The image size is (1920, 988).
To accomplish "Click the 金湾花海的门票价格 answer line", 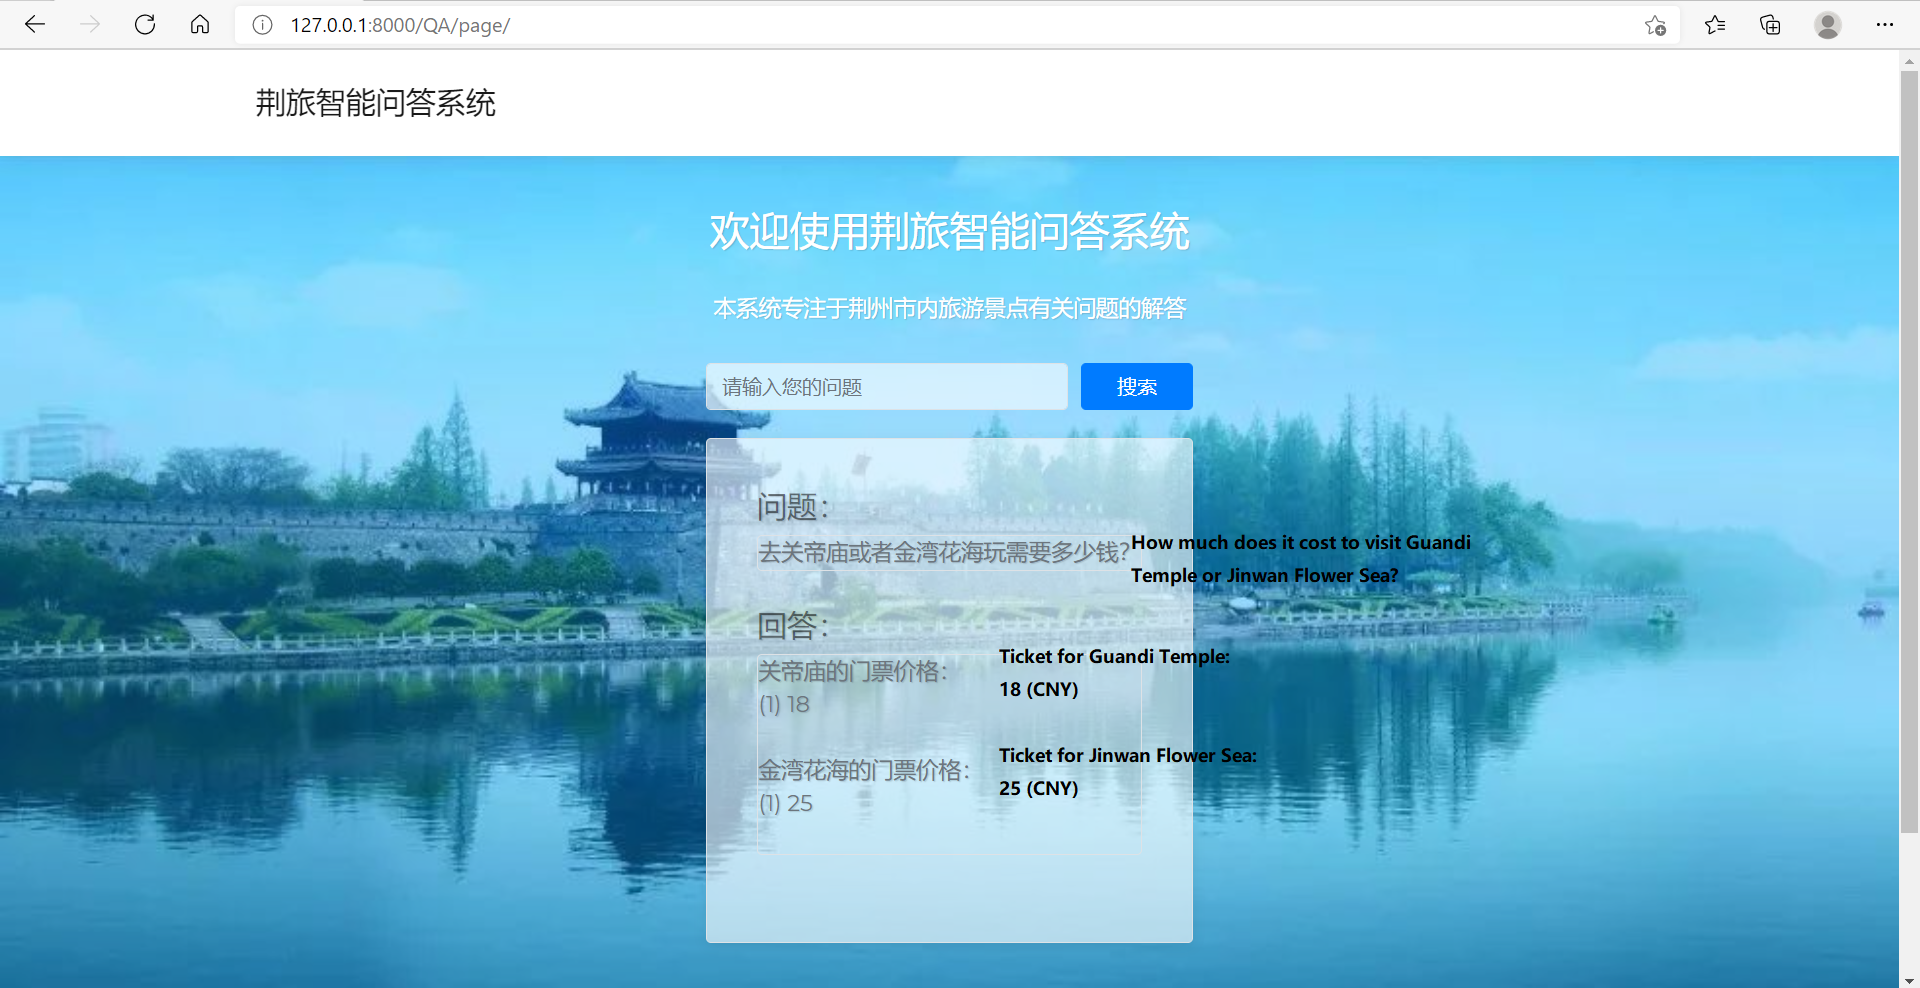I will 863,770.
